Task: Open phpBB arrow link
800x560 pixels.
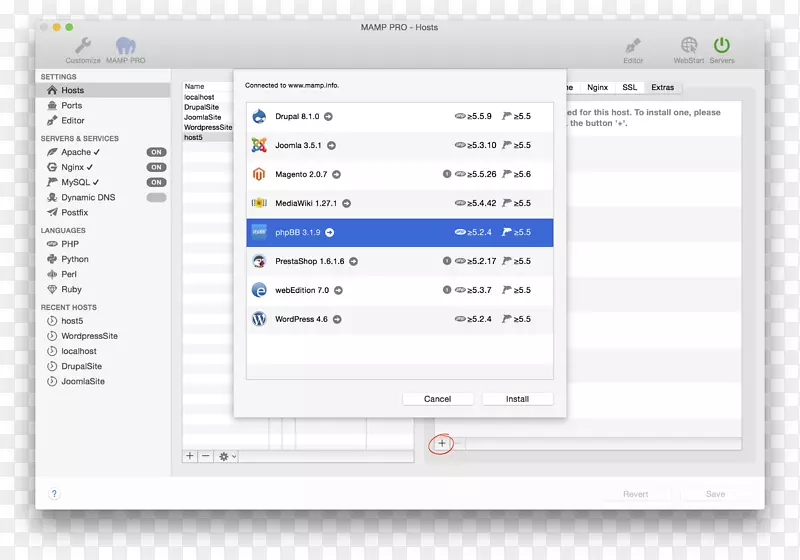Action: tap(330, 233)
